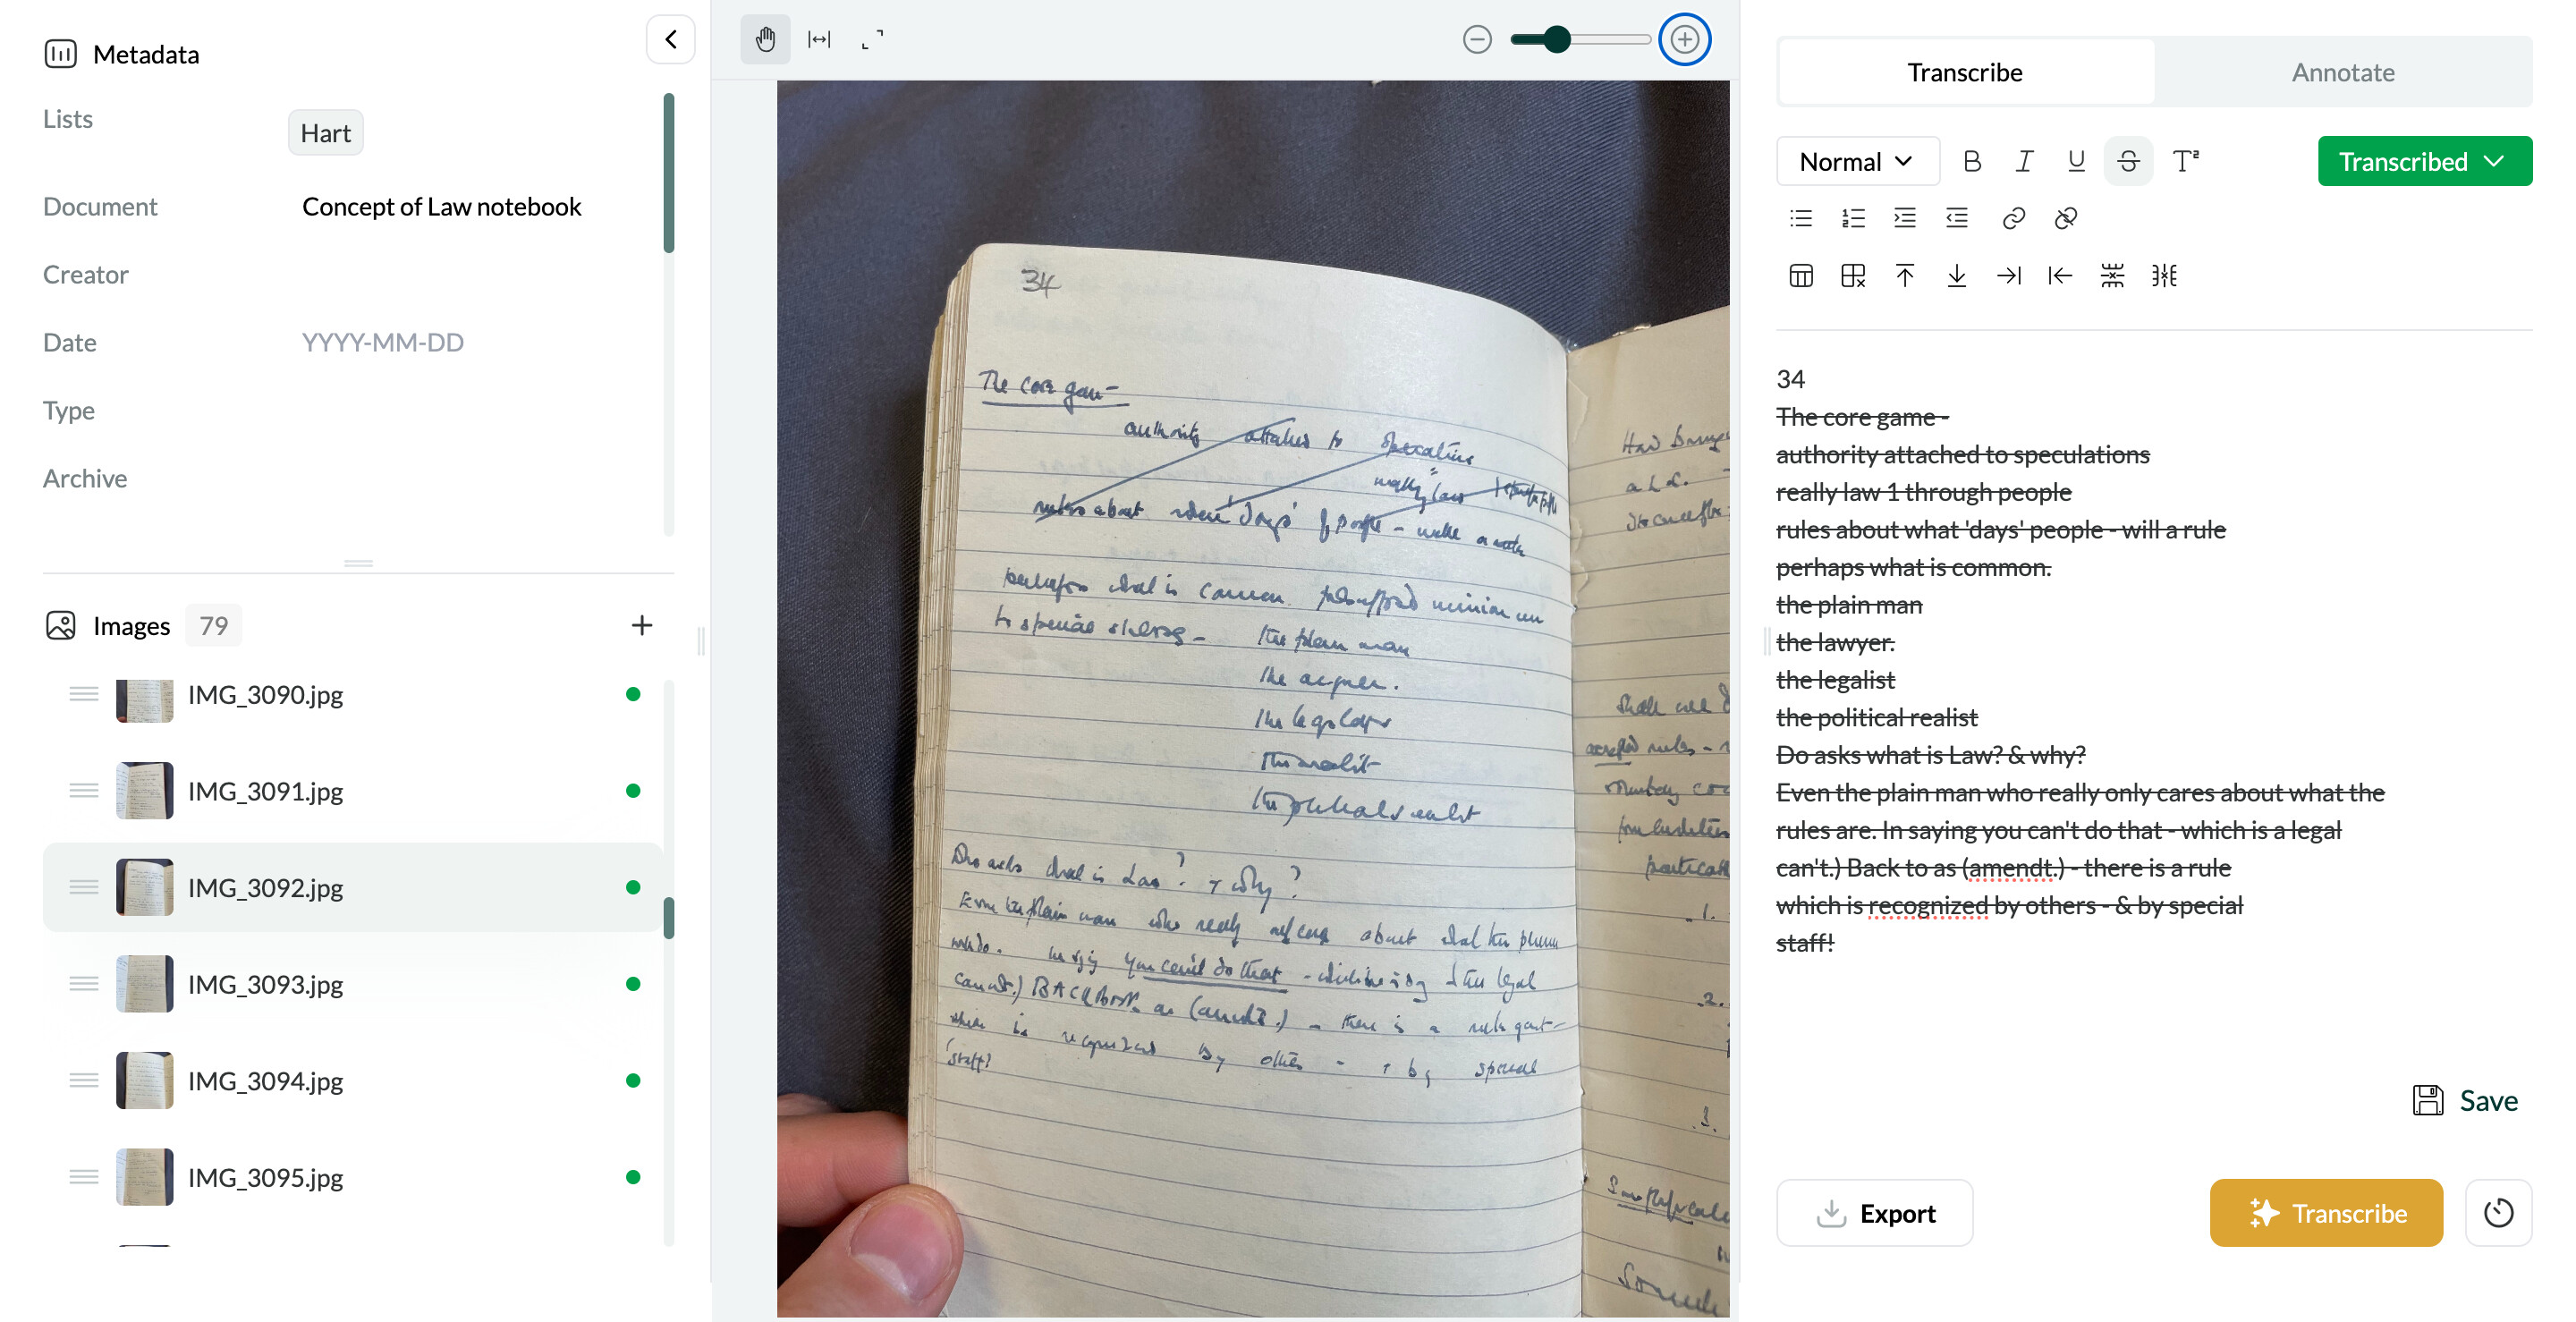Switch to the Annotate tab
Screen dimensions: 2576x1322
point(2342,72)
